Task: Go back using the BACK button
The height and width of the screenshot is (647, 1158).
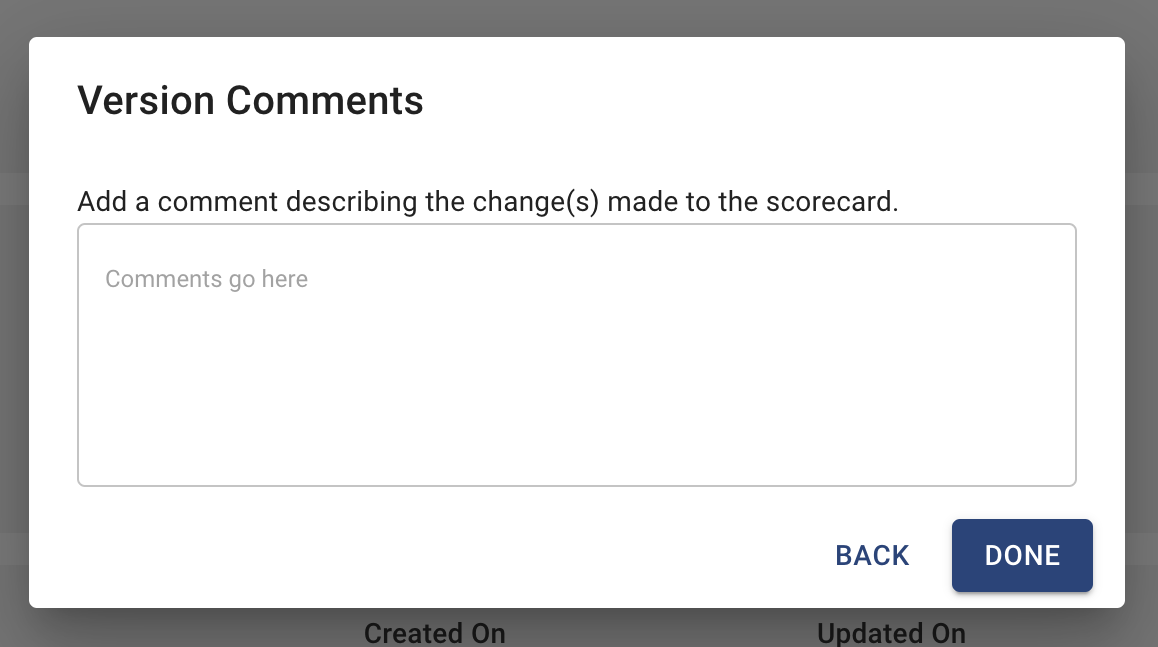Action: click(872, 555)
